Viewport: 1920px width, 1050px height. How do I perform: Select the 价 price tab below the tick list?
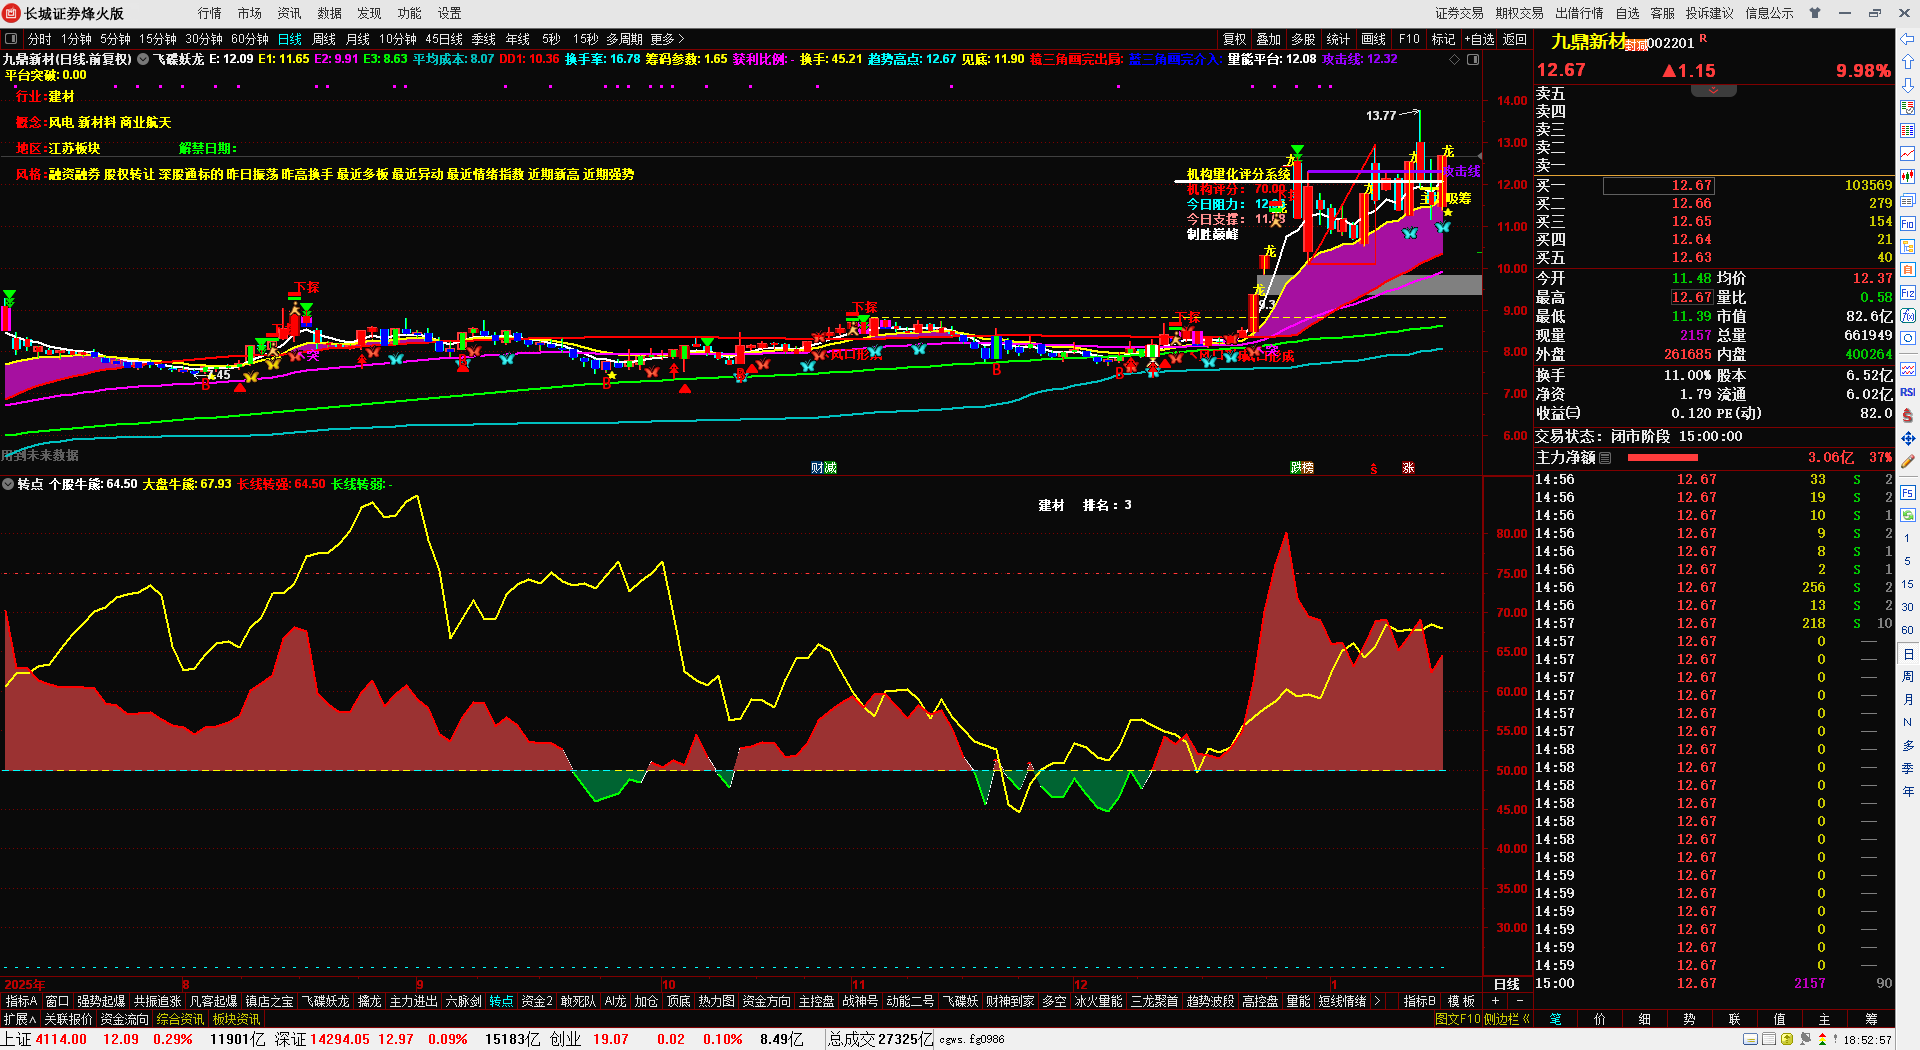(x=1600, y=1019)
